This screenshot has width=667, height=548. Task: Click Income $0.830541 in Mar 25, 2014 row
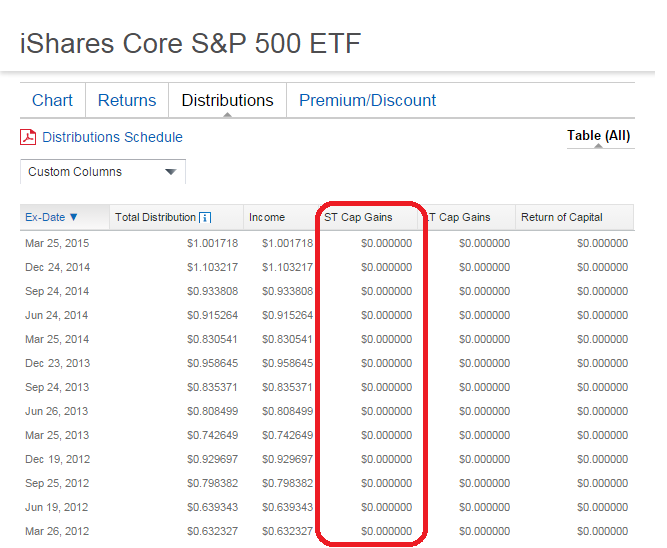point(288,340)
